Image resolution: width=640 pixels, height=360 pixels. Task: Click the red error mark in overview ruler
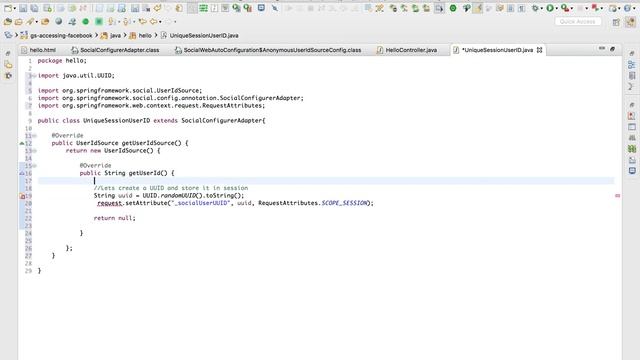point(618,196)
